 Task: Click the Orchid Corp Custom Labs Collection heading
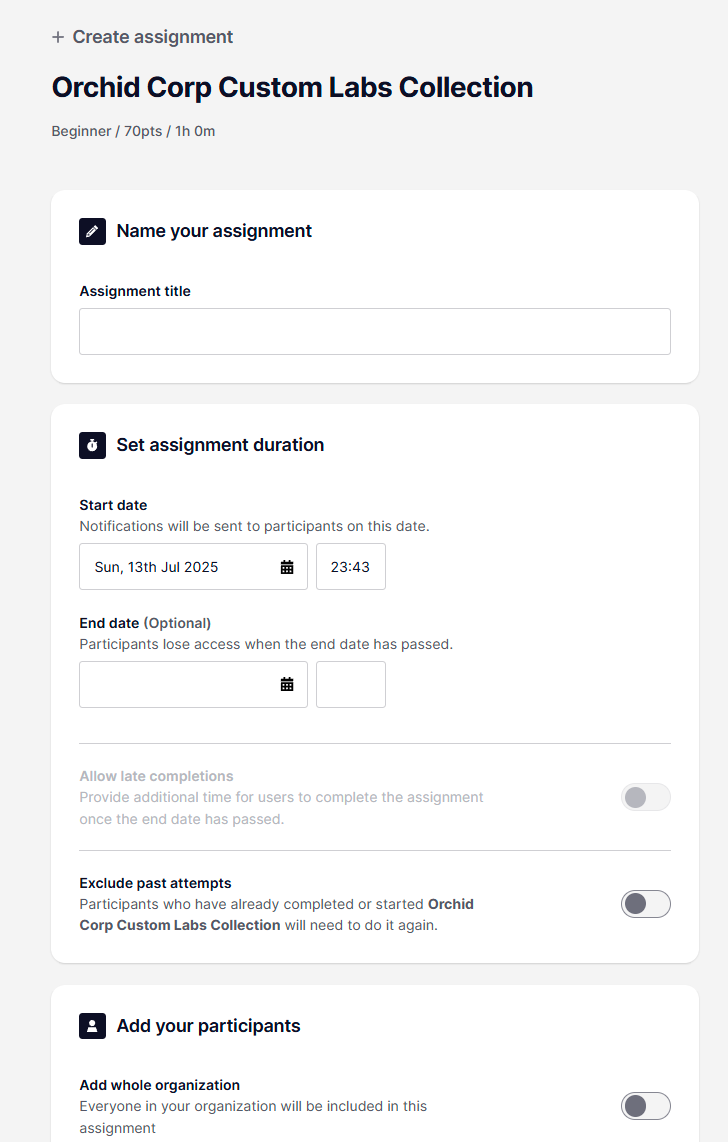point(292,87)
